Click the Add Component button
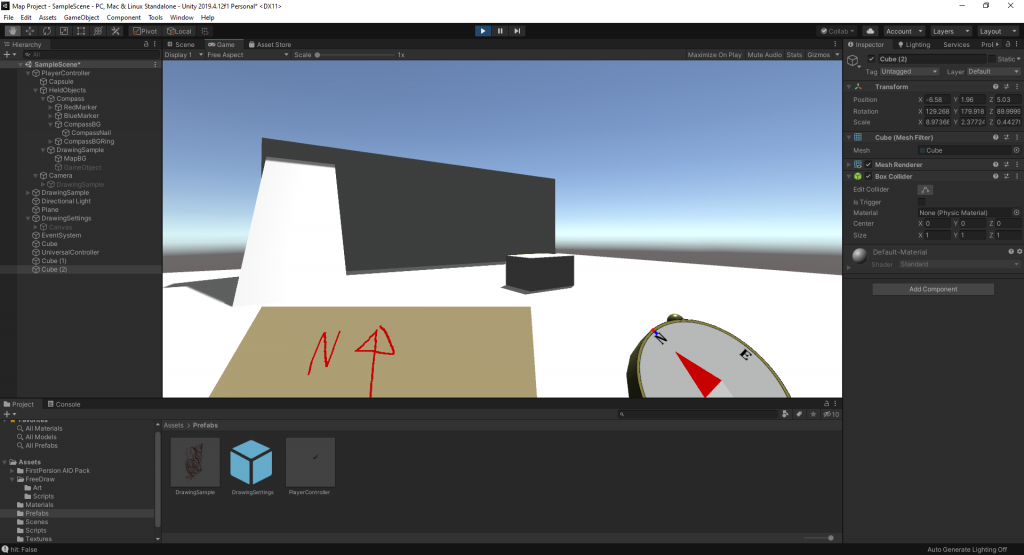 pyautogui.click(x=933, y=289)
